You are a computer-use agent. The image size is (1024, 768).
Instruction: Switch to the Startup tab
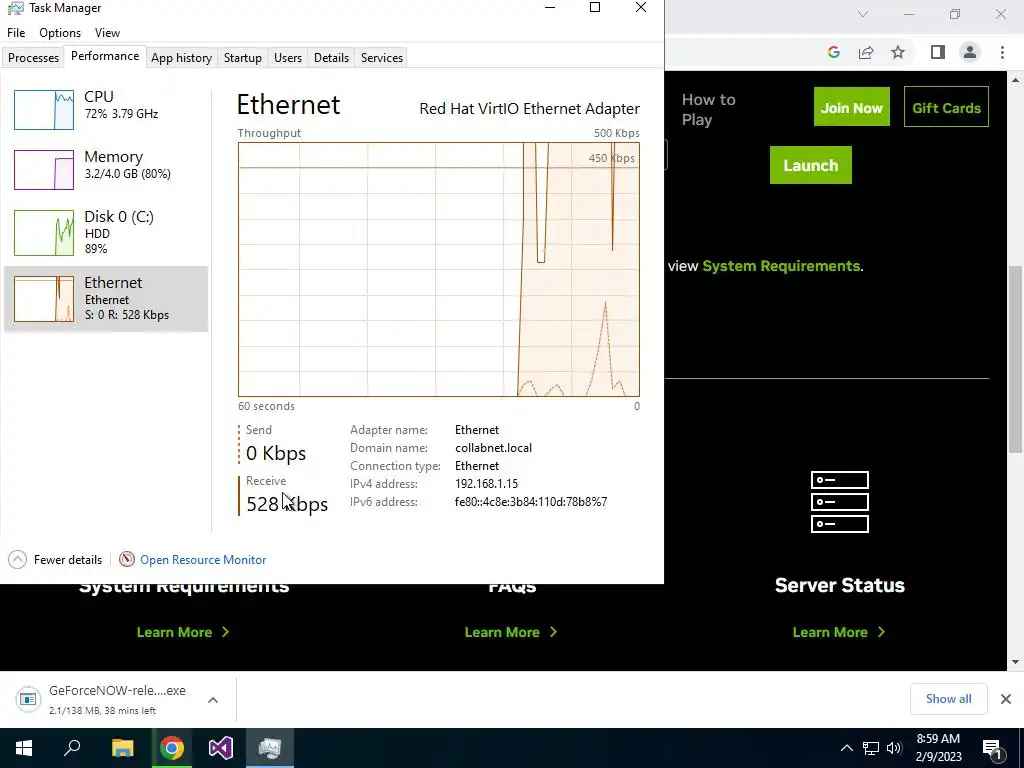(242, 57)
